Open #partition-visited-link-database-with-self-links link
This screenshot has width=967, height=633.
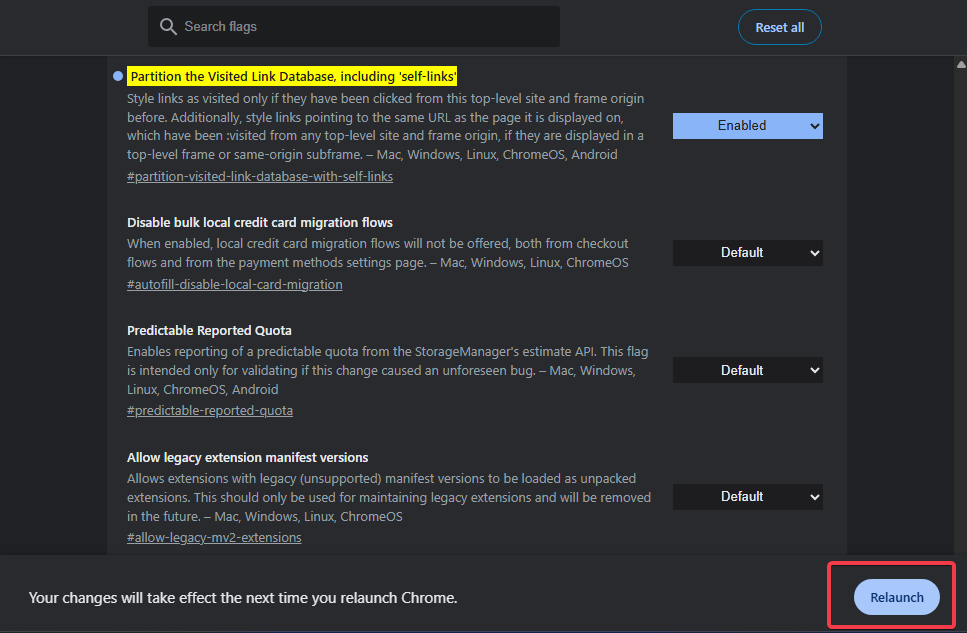(x=260, y=176)
